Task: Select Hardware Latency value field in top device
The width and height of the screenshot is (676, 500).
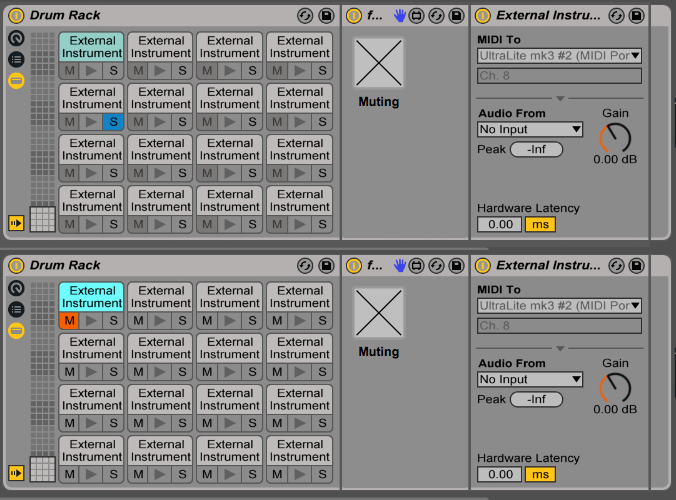Action: (x=499, y=224)
